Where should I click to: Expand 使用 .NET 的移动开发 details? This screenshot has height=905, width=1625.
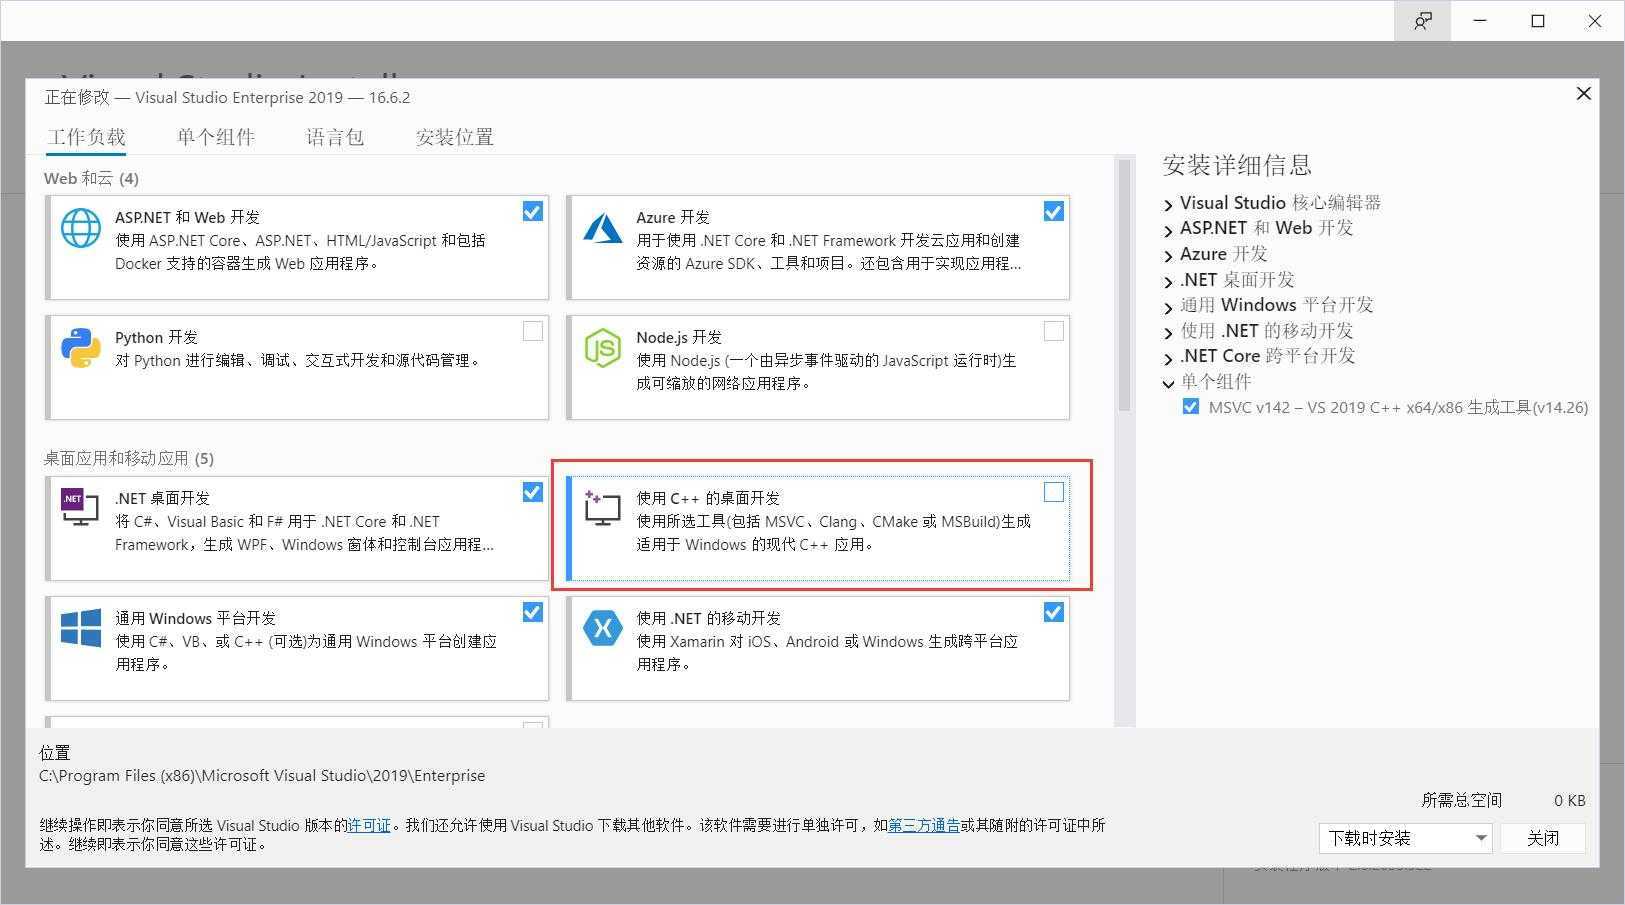pyautogui.click(x=1168, y=333)
